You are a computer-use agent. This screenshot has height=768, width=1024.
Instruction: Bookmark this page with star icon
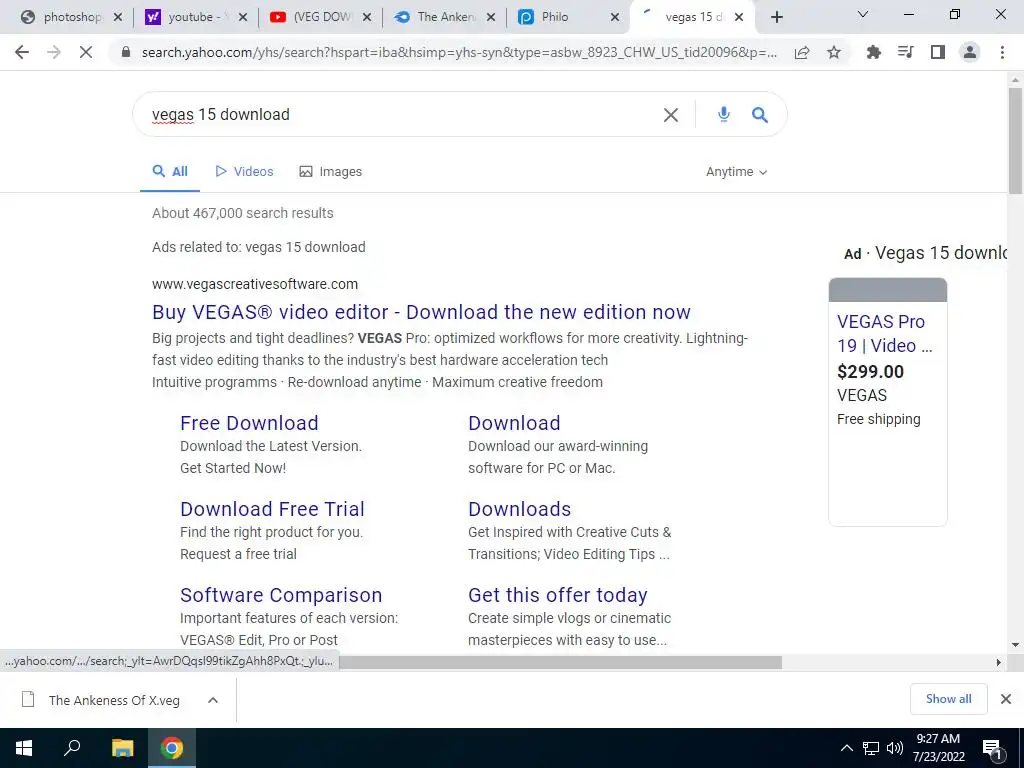834,52
